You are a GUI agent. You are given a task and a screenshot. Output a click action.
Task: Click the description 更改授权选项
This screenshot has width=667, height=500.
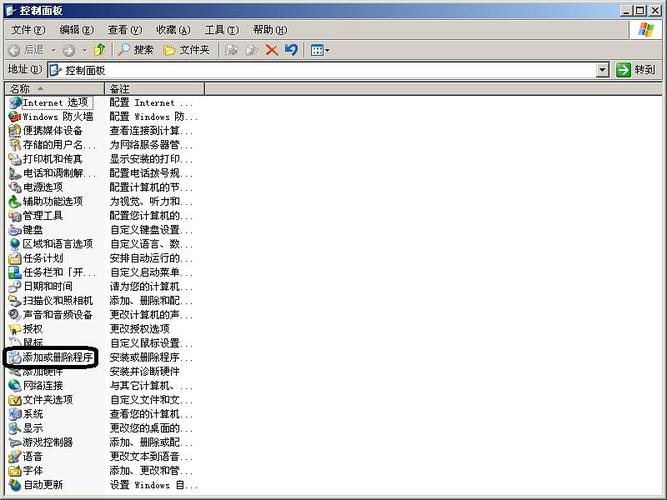coord(140,329)
